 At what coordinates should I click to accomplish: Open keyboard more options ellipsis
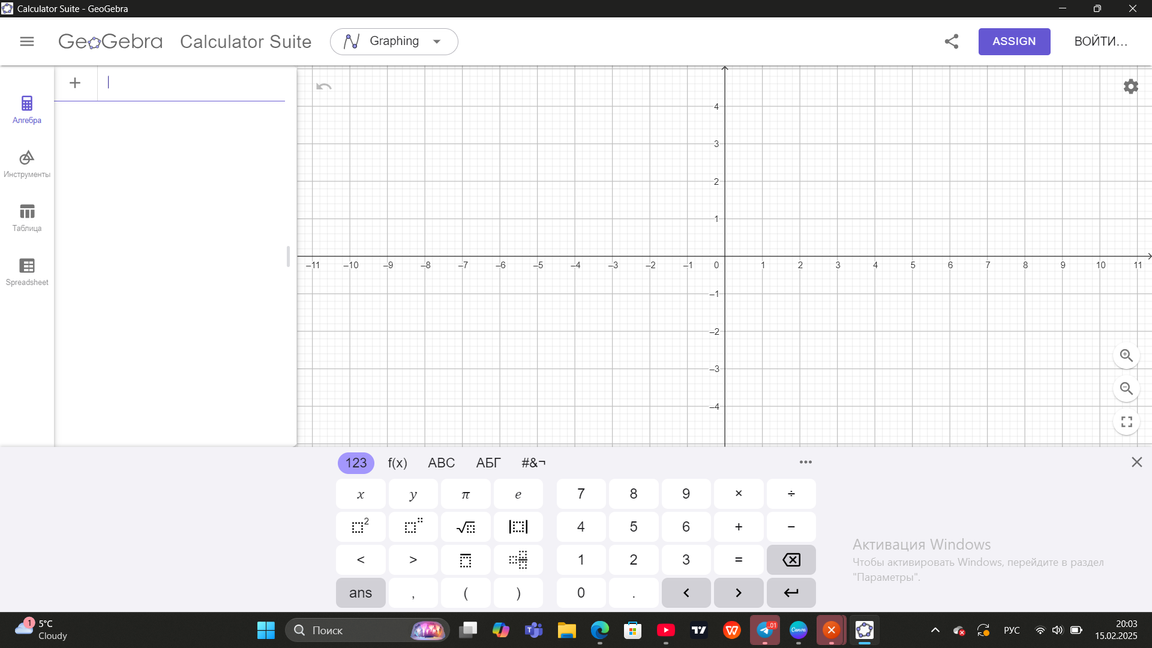[805, 462]
